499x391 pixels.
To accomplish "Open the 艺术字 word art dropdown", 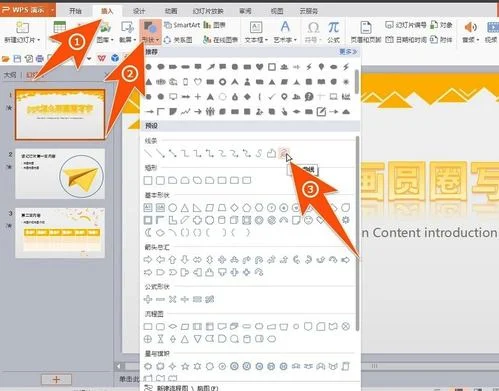I will tap(285, 32).
